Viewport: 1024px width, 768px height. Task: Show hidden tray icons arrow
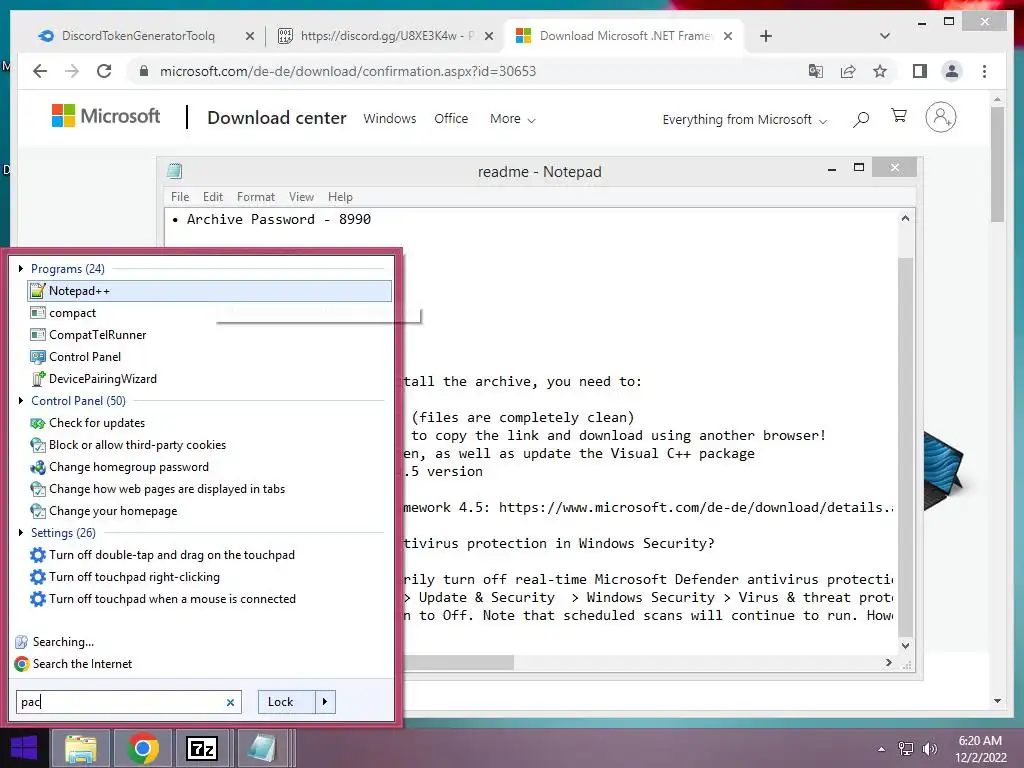coord(882,749)
